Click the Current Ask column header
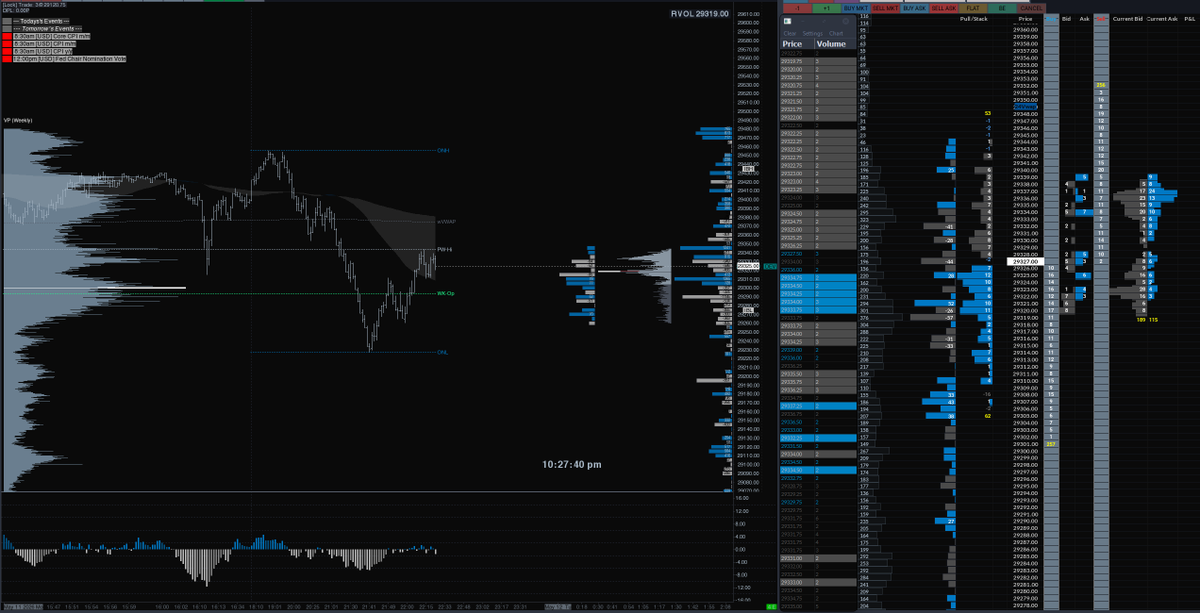Viewport: 1200px width, 613px height. coord(1162,19)
